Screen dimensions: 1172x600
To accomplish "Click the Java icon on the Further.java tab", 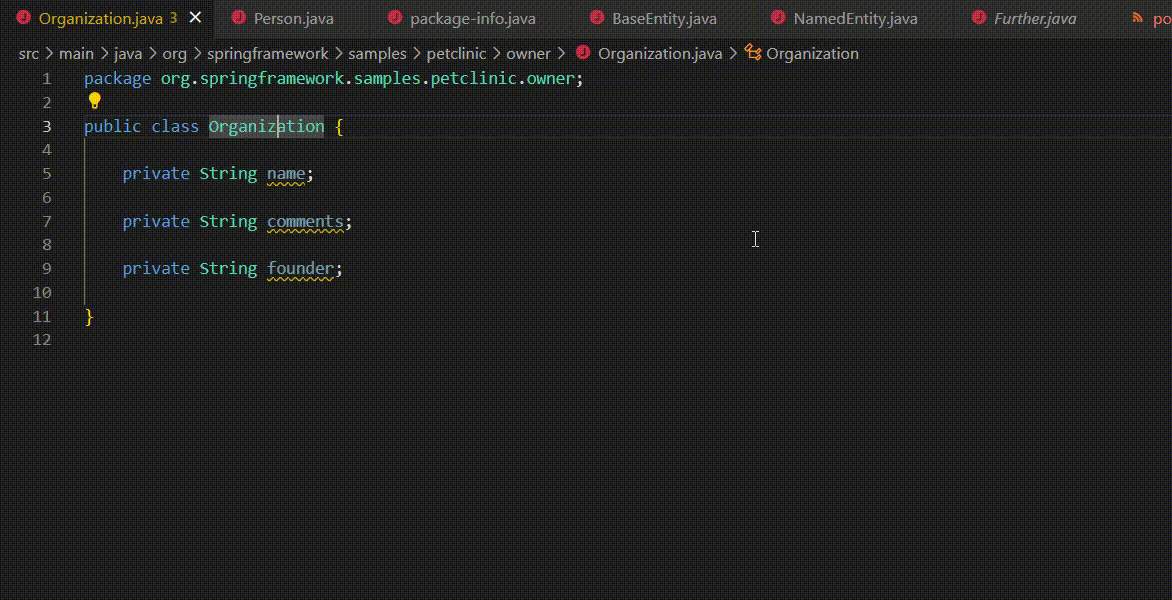I will point(978,18).
